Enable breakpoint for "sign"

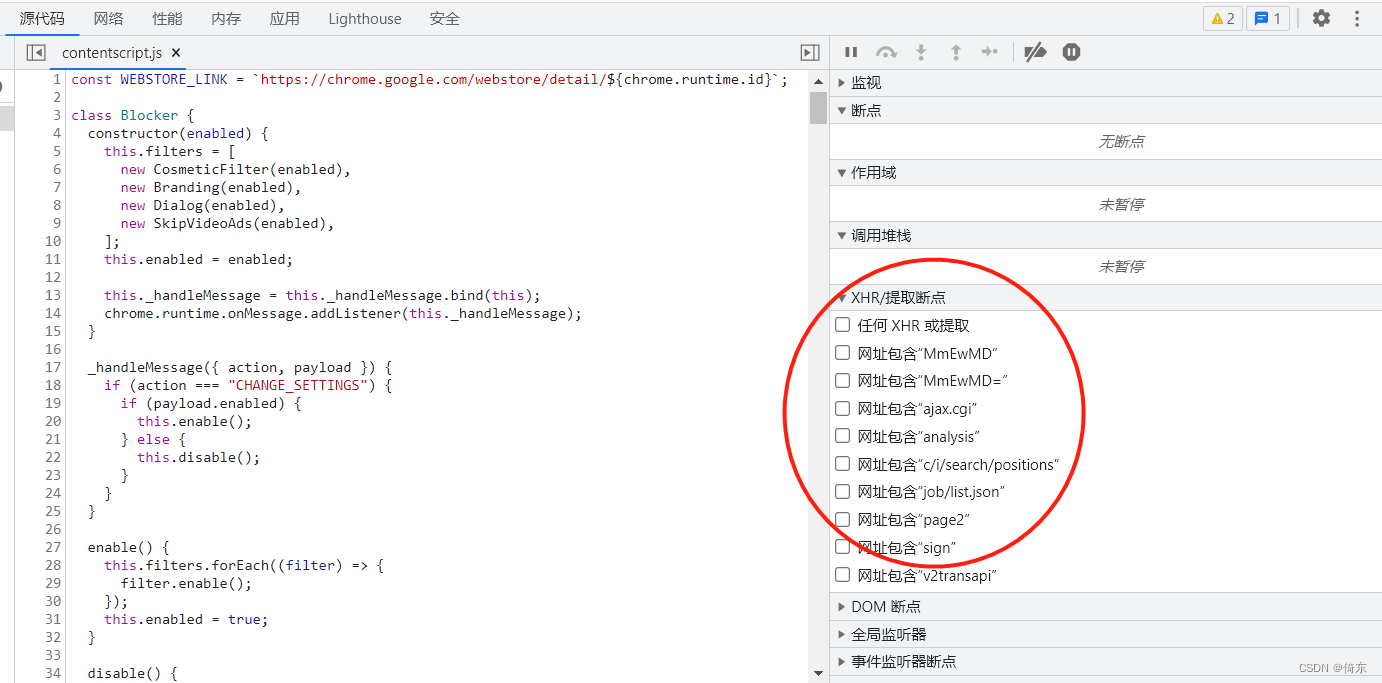point(843,547)
